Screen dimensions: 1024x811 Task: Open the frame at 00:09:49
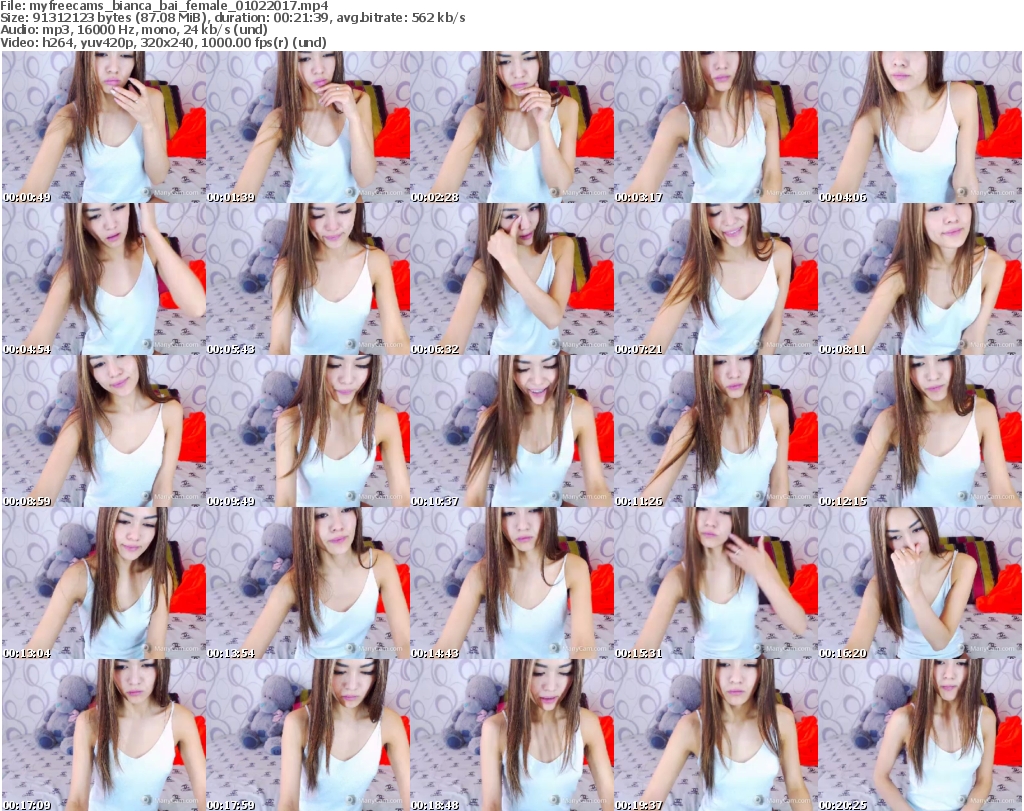point(308,432)
